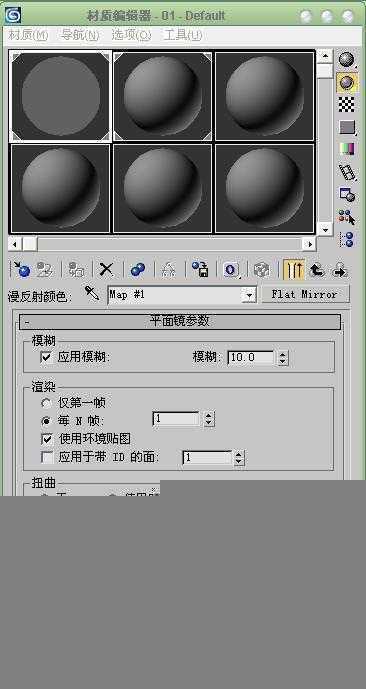
Task: Click the 3ds Max logo in title bar
Action: pyautogui.click(x=12, y=15)
